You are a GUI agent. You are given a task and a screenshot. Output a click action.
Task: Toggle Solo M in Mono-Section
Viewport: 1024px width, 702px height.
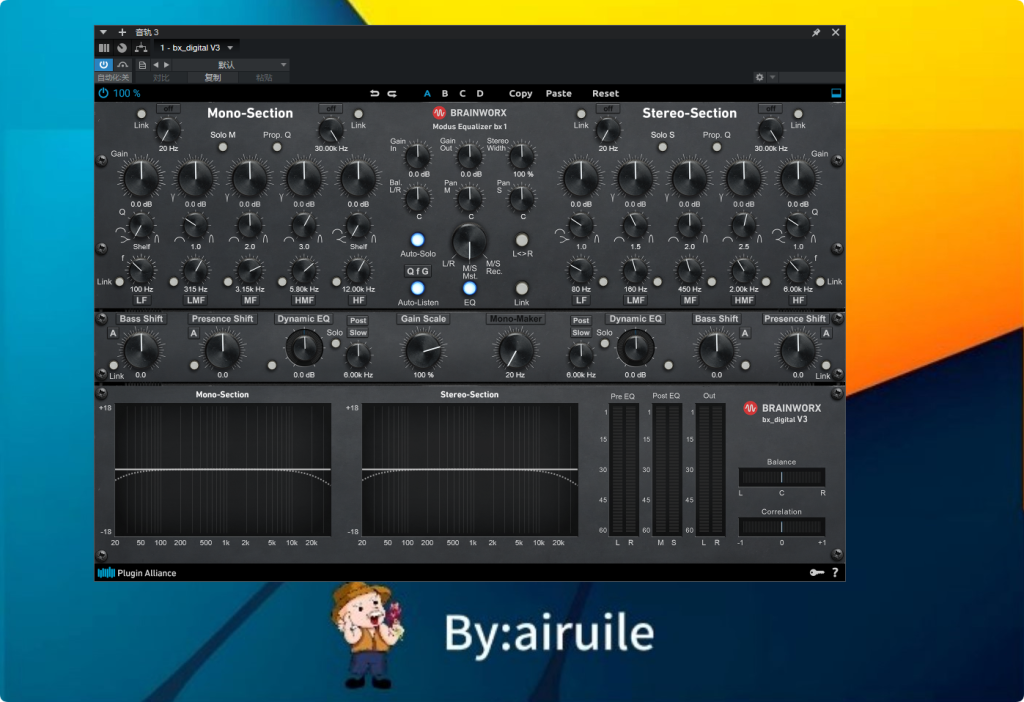223,147
